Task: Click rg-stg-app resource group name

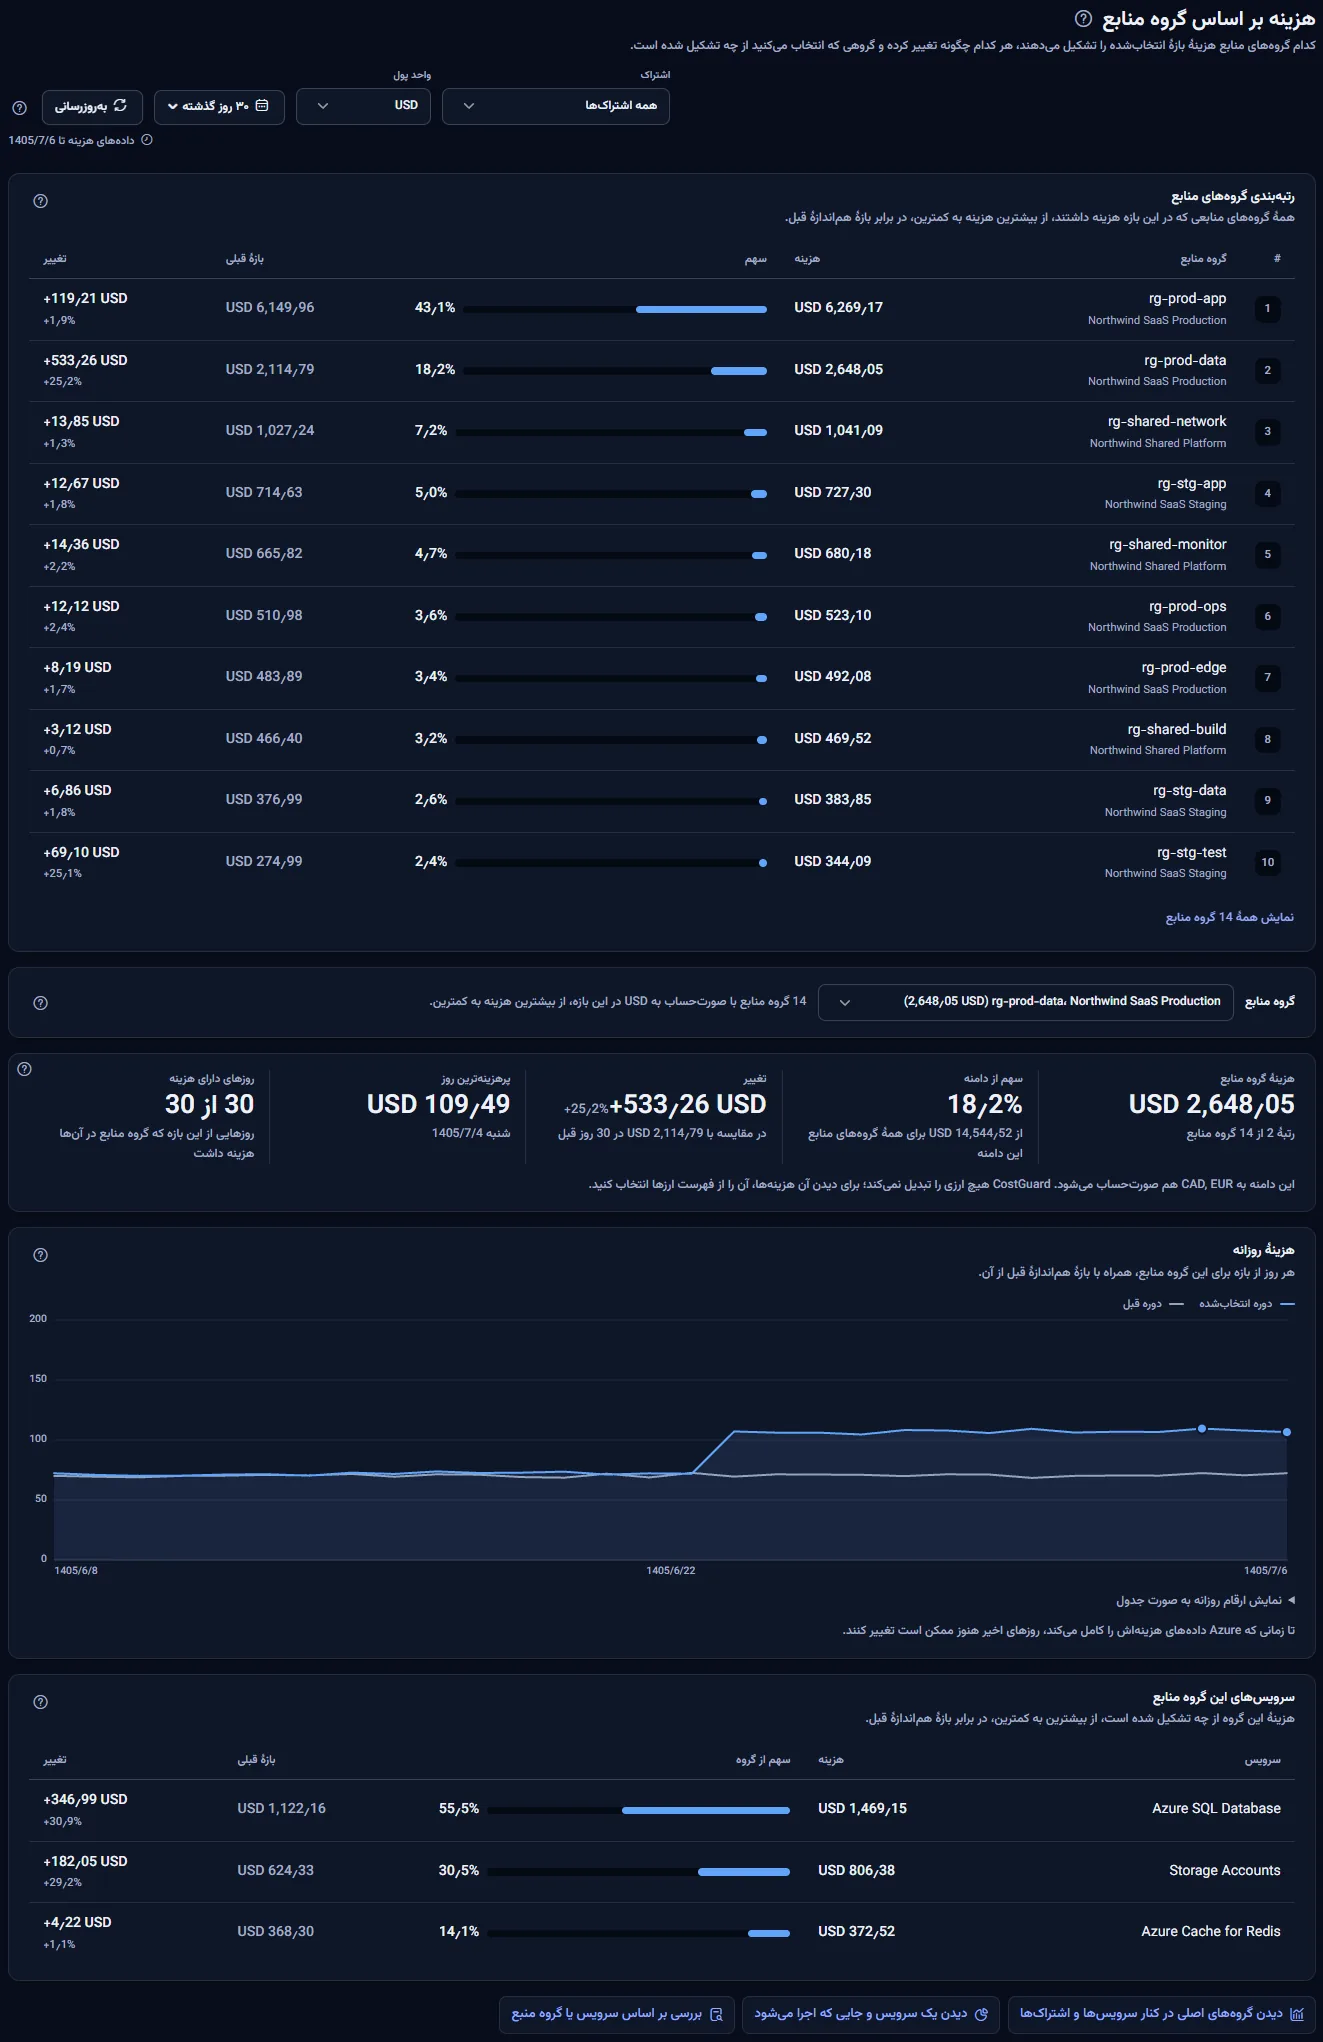Action: 1192,484
